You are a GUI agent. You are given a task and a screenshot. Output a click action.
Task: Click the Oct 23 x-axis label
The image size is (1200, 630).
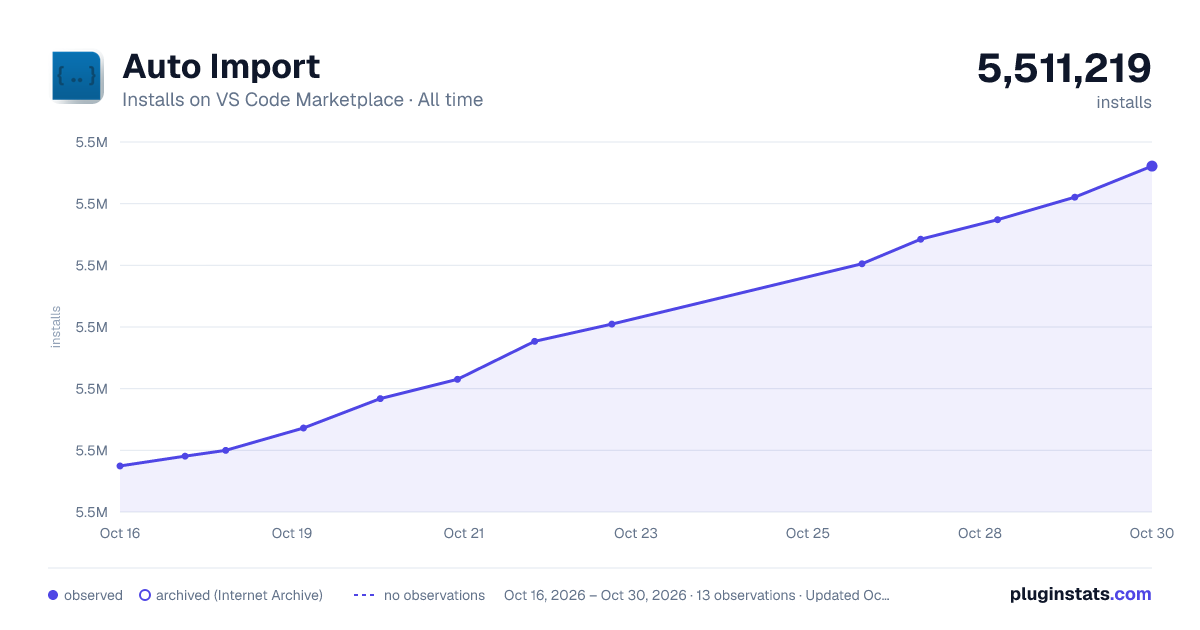tap(636, 533)
